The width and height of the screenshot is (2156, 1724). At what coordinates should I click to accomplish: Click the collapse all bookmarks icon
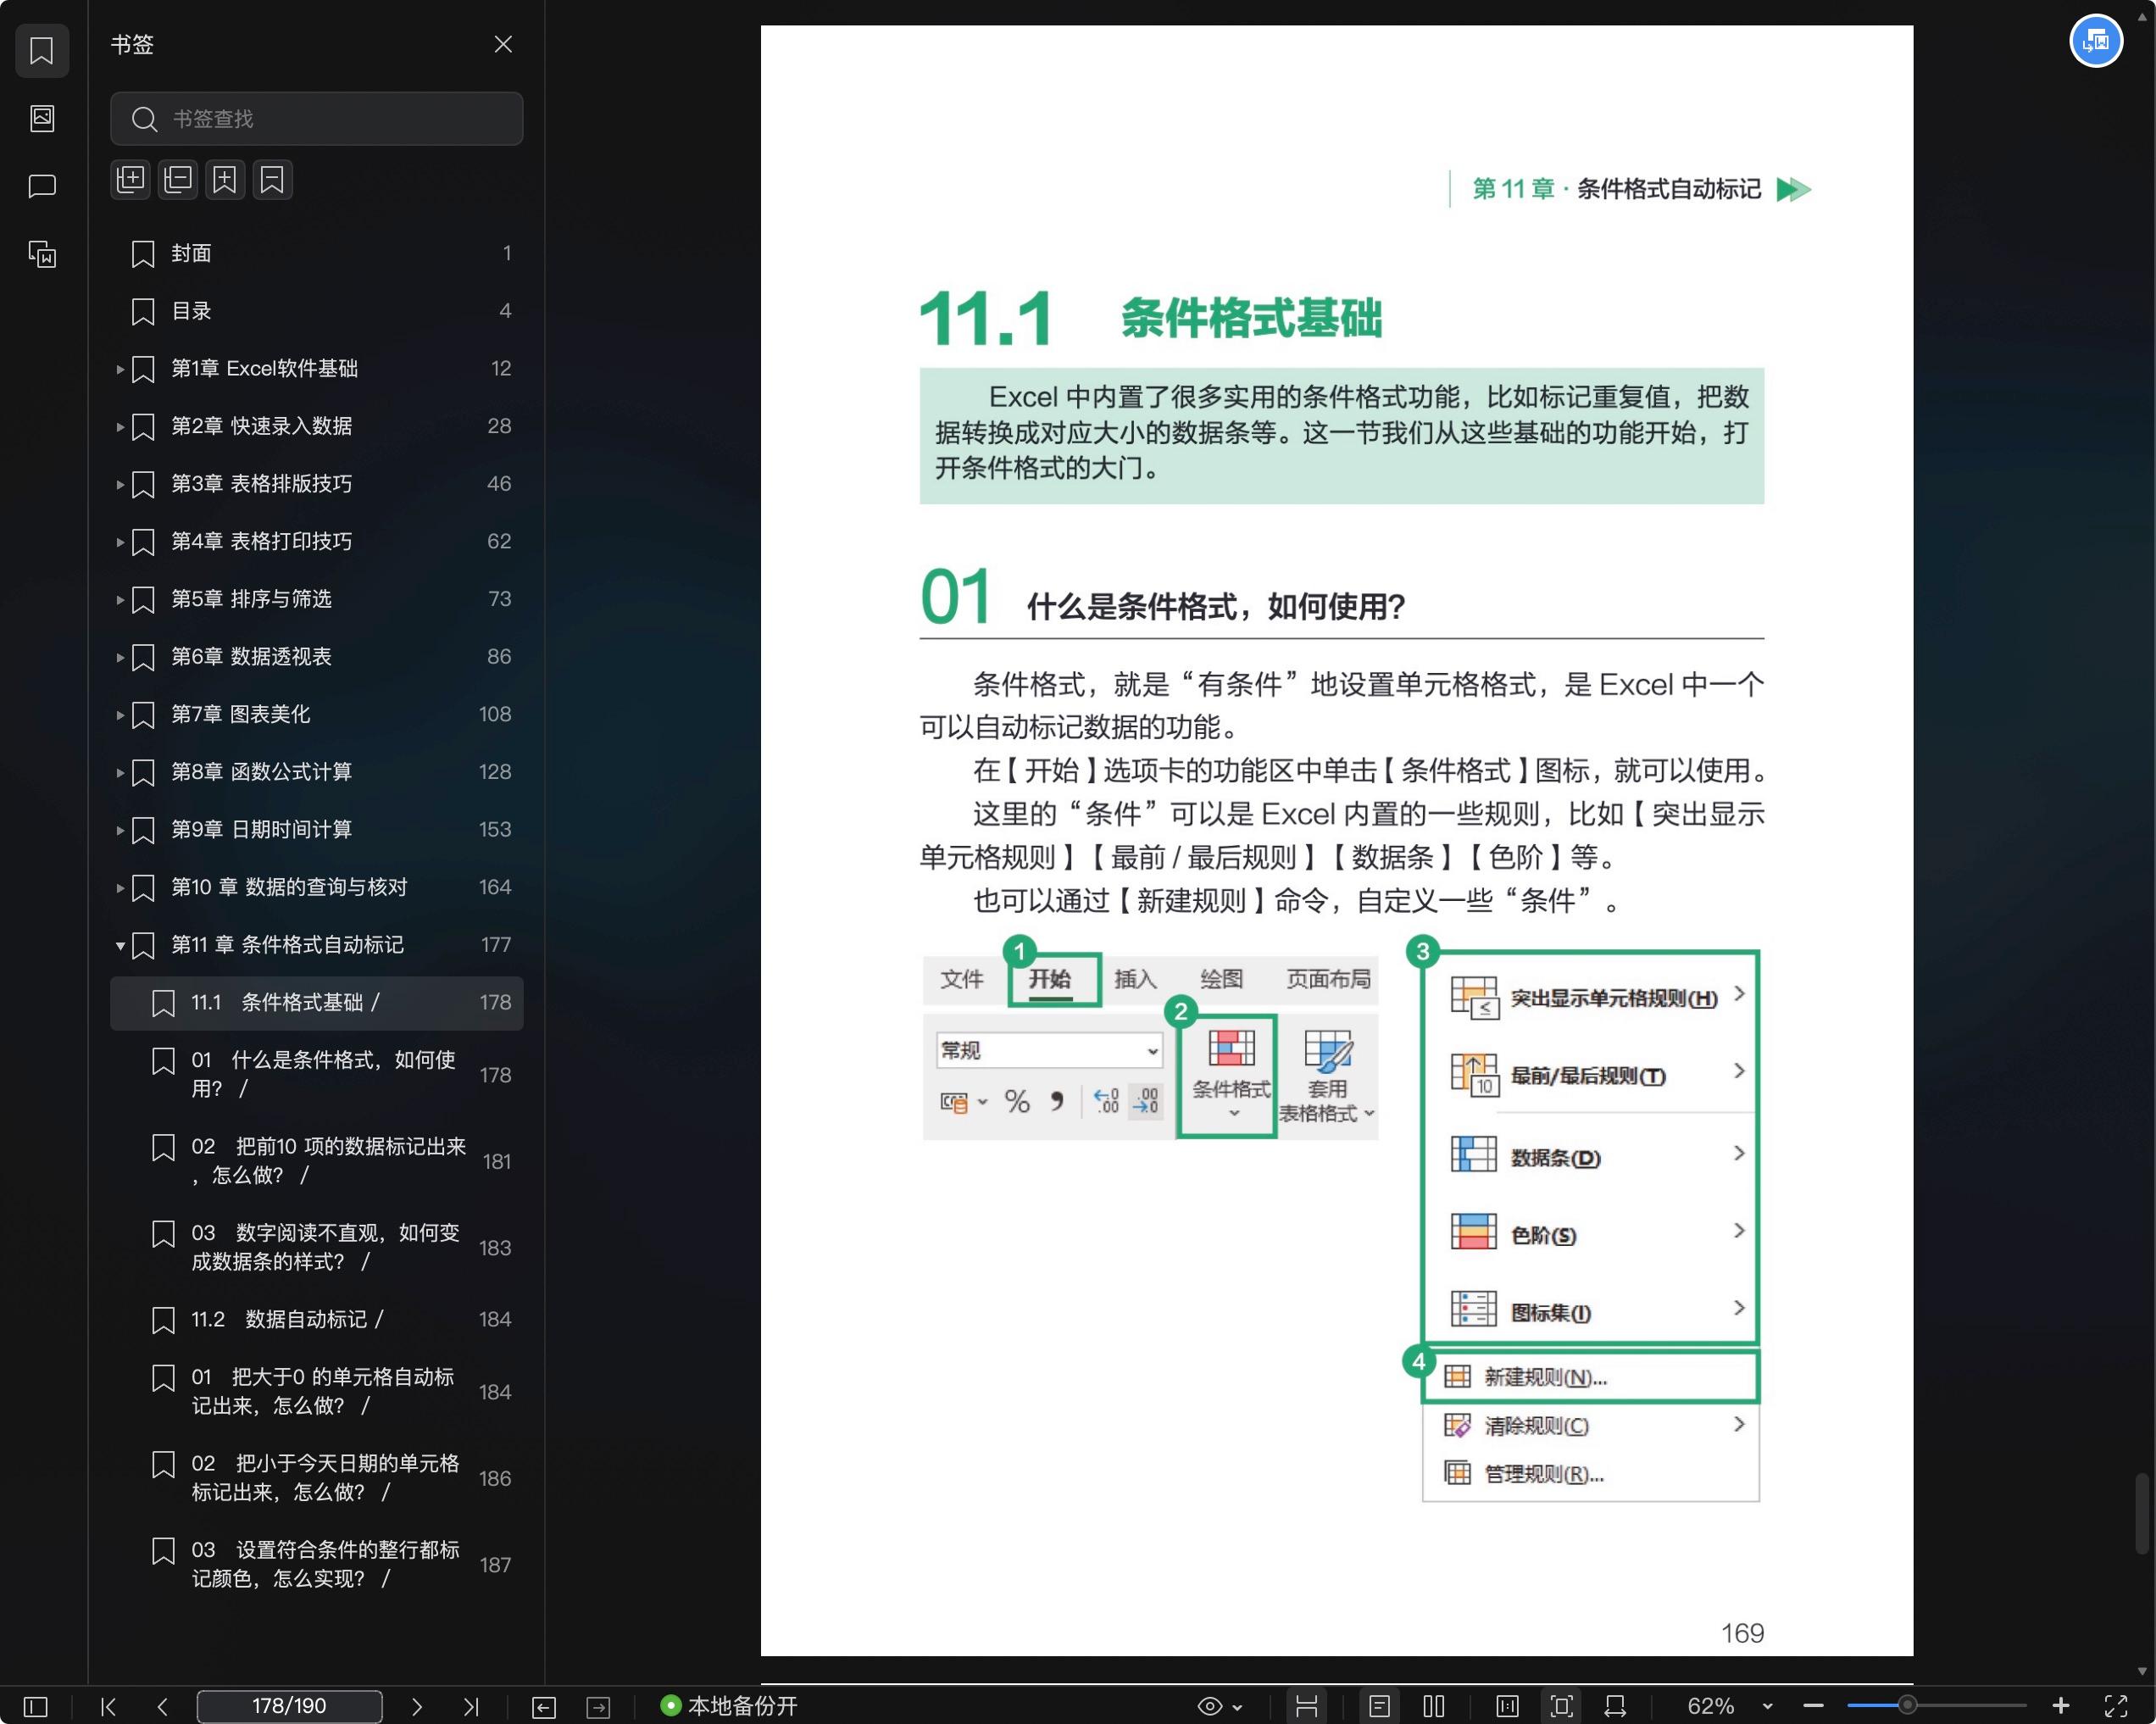click(x=178, y=180)
